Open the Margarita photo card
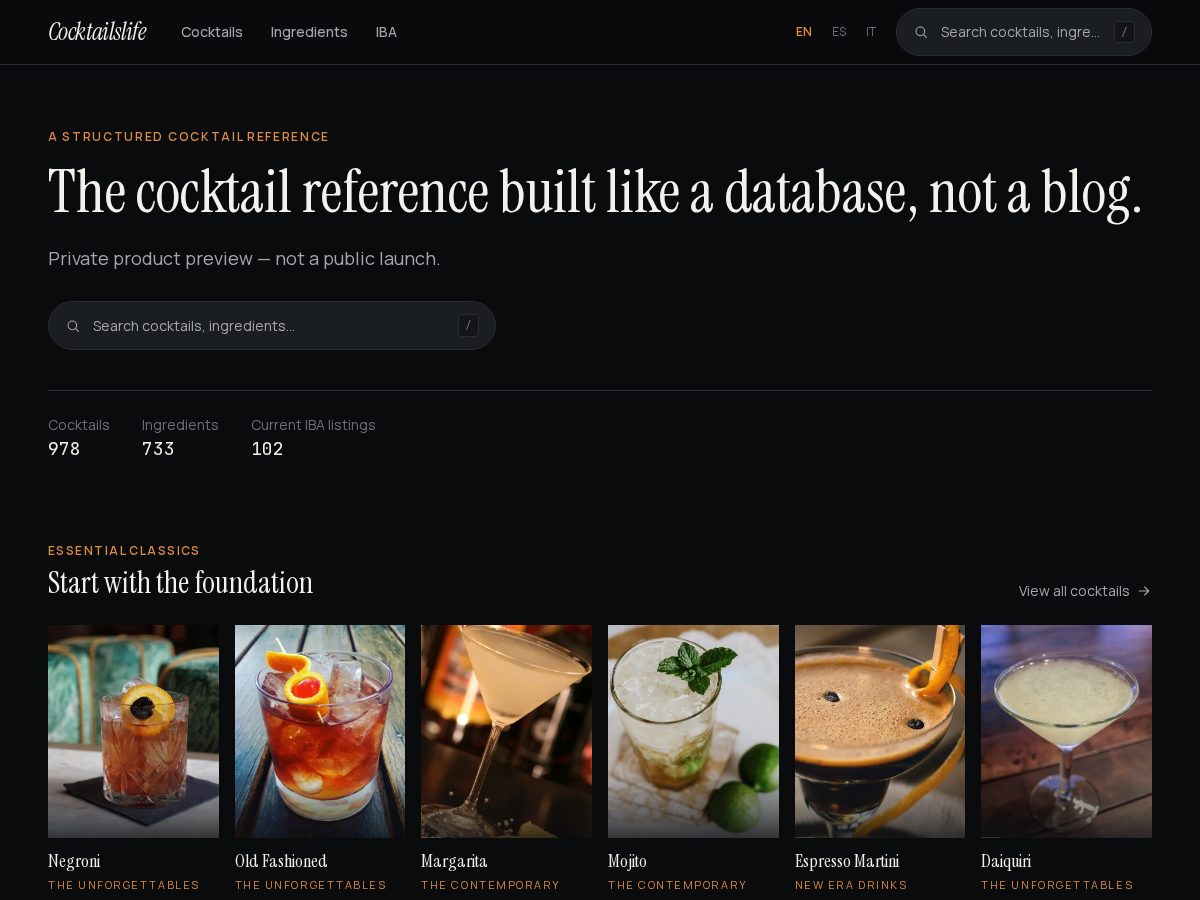1200x900 pixels. click(506, 731)
